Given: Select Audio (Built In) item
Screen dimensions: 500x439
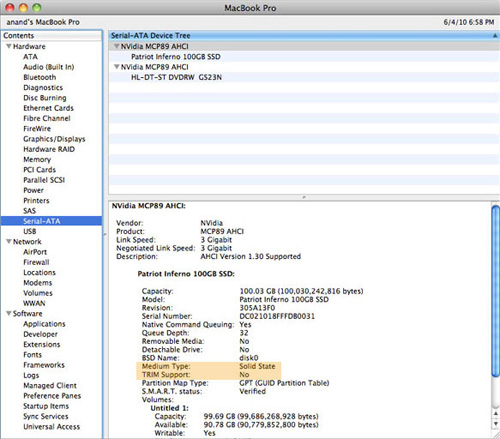Looking at the screenshot, I should [49, 67].
